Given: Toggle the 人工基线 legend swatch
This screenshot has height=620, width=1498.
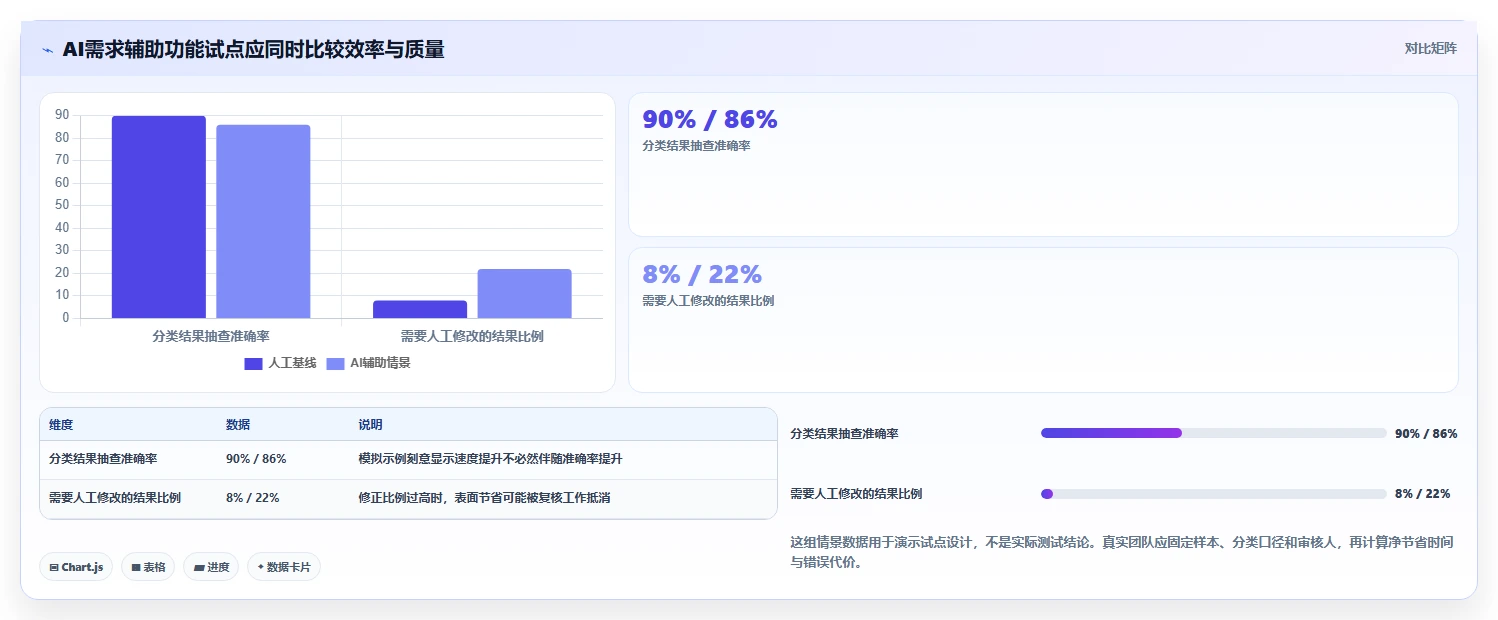Looking at the screenshot, I should [253, 363].
